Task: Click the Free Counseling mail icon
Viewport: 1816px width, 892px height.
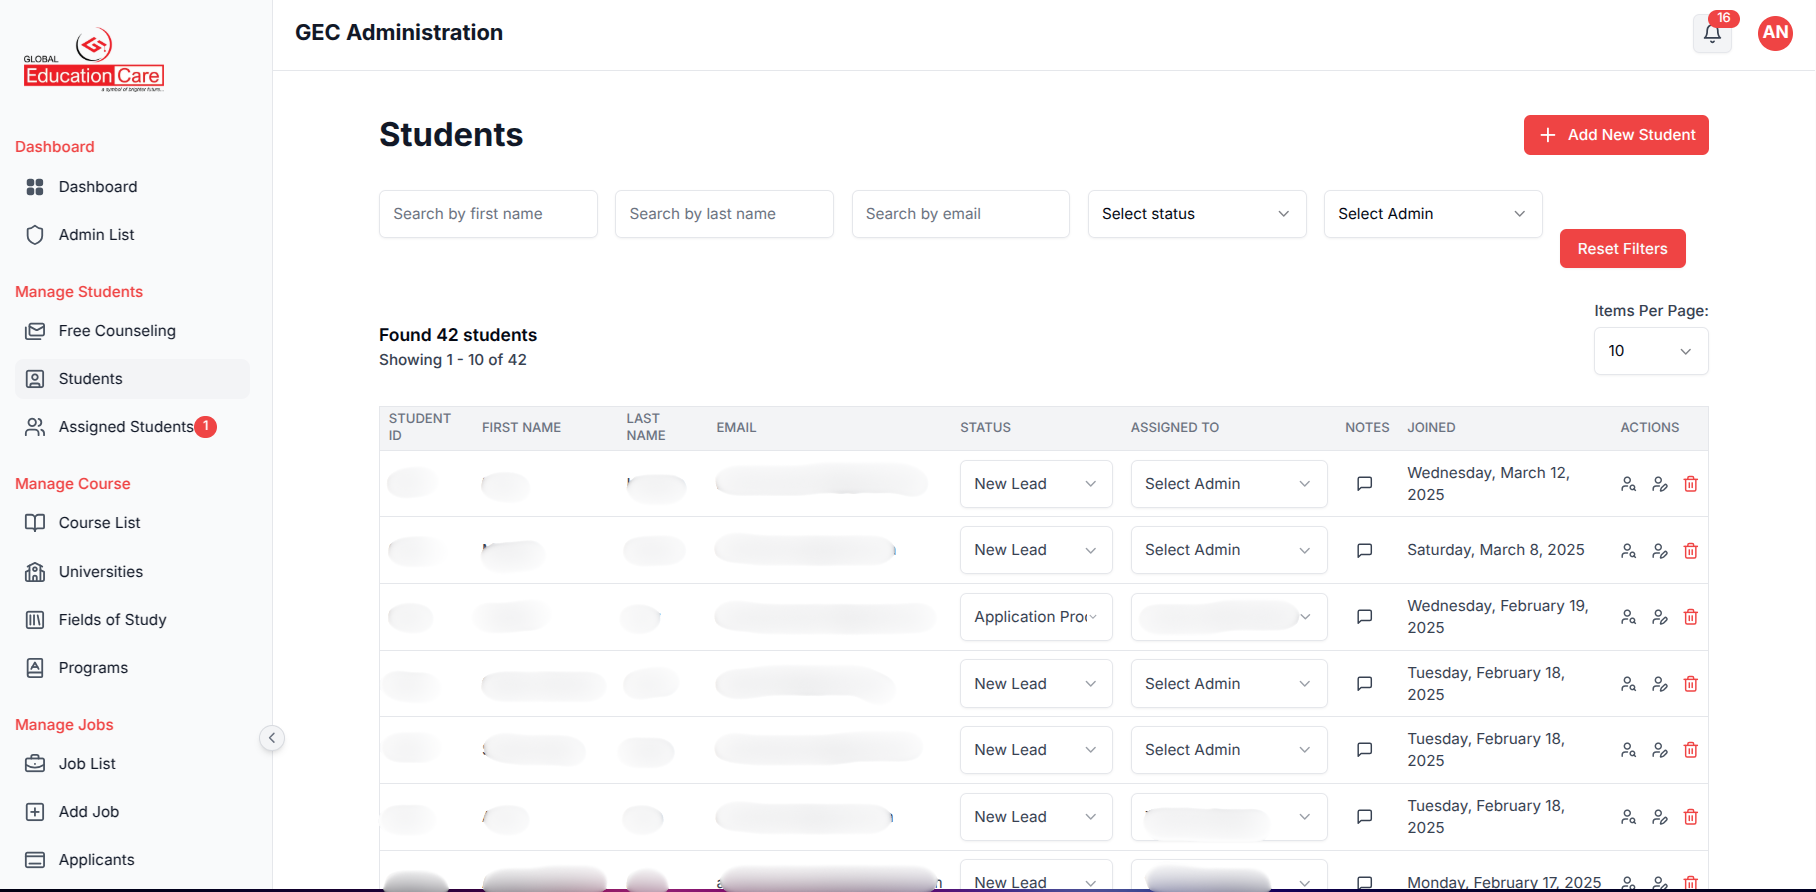Action: click(35, 331)
